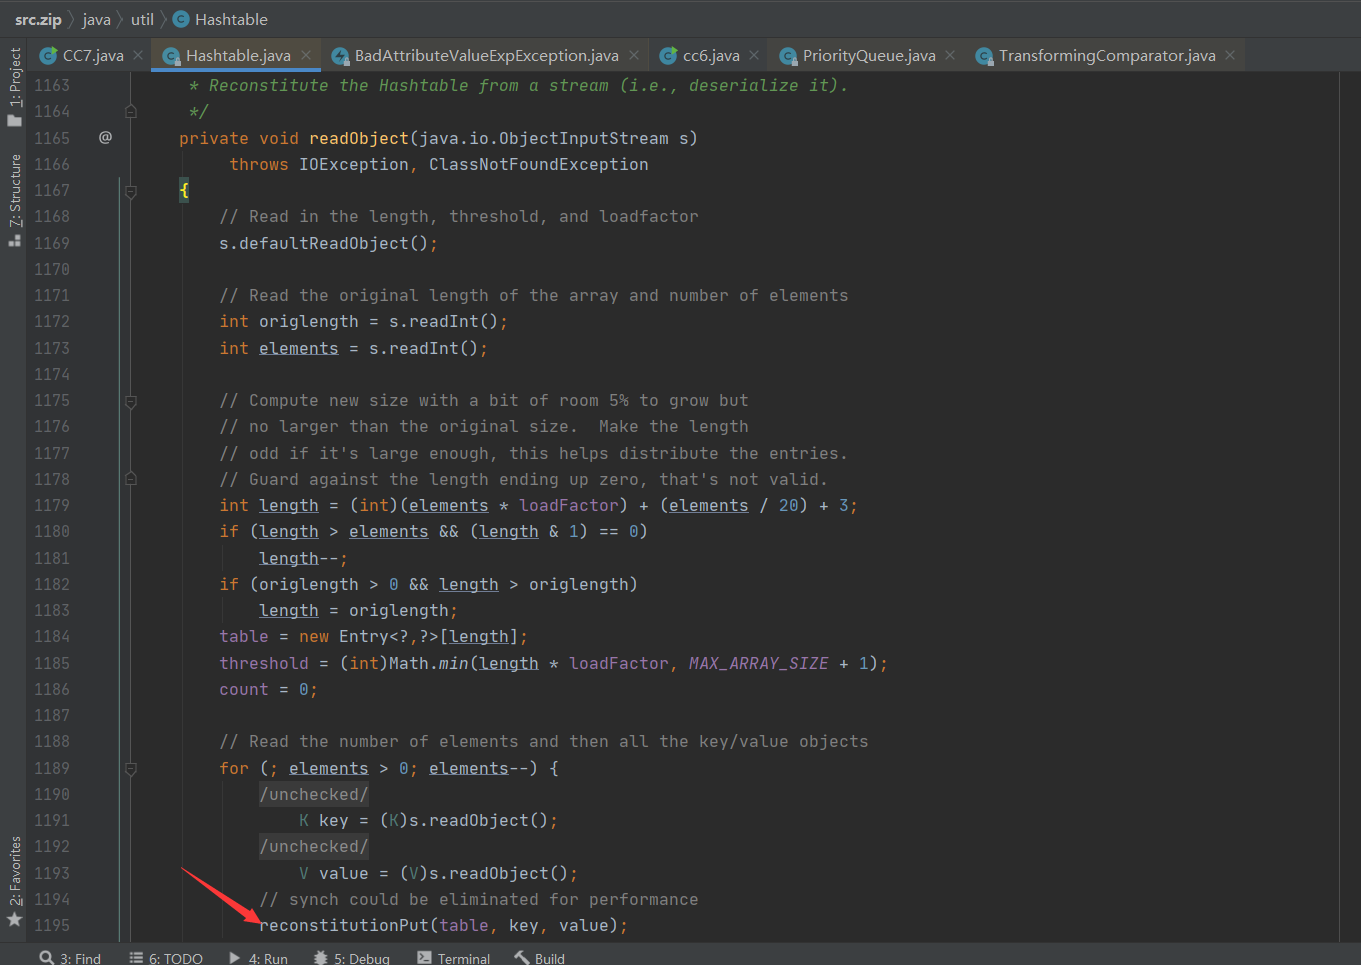Click line number 1195 in the gutter

pos(52,925)
